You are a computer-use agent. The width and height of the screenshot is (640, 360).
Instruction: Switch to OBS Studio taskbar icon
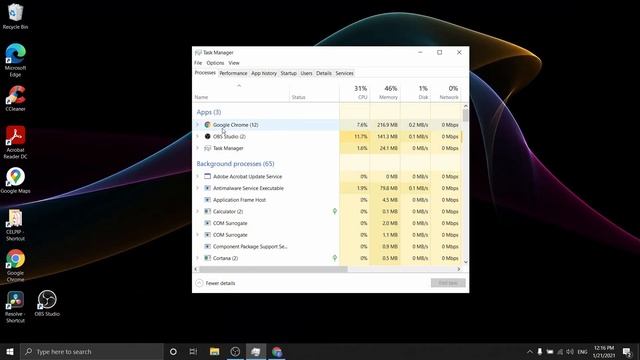(x=235, y=351)
